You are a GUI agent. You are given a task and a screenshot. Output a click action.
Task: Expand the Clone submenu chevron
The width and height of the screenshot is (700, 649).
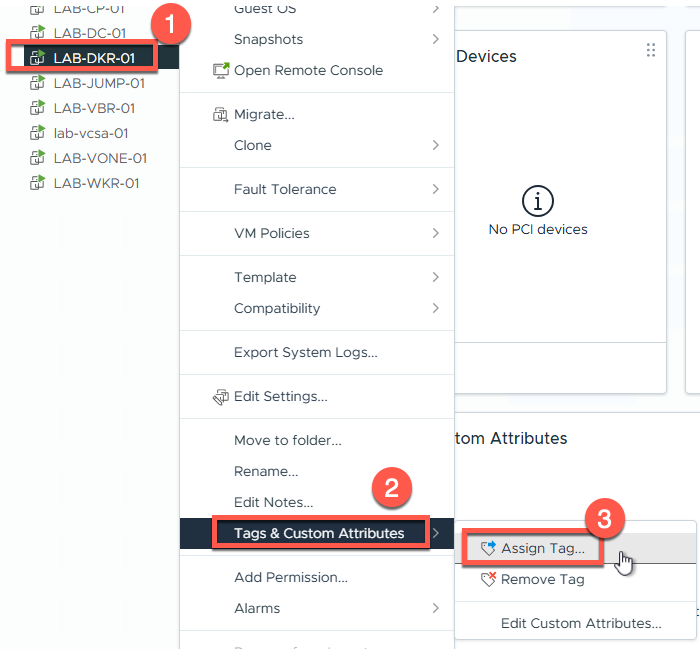(436, 145)
